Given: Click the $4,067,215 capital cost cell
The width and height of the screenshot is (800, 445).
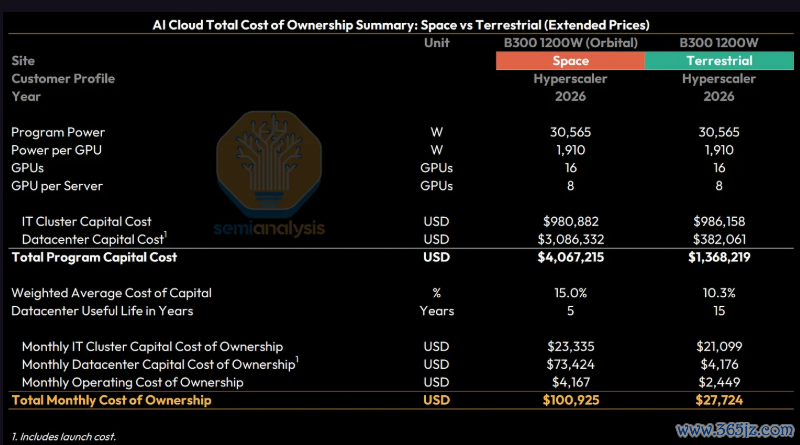Looking at the screenshot, I should coord(570,257).
